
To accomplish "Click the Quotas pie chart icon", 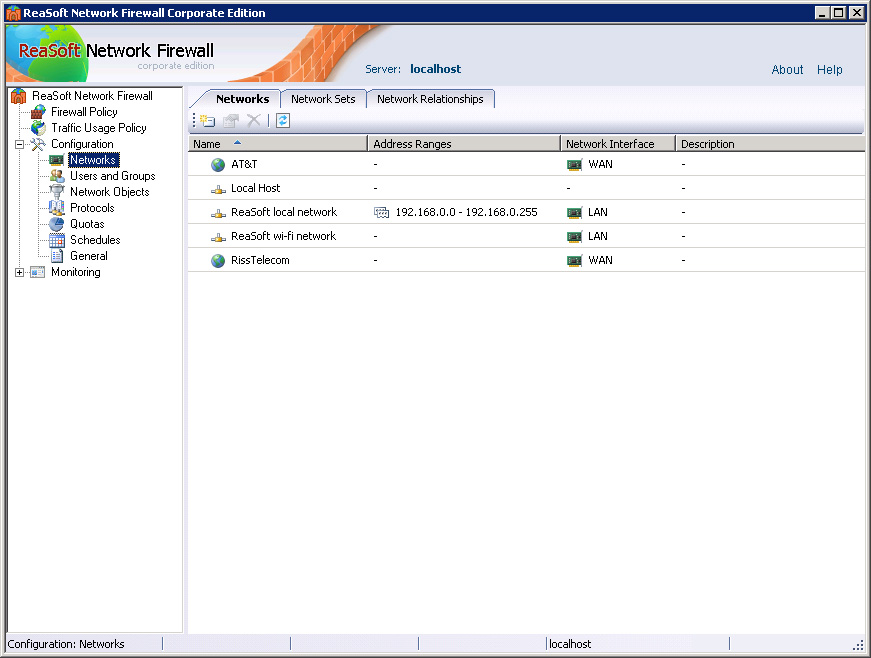I will tap(57, 224).
